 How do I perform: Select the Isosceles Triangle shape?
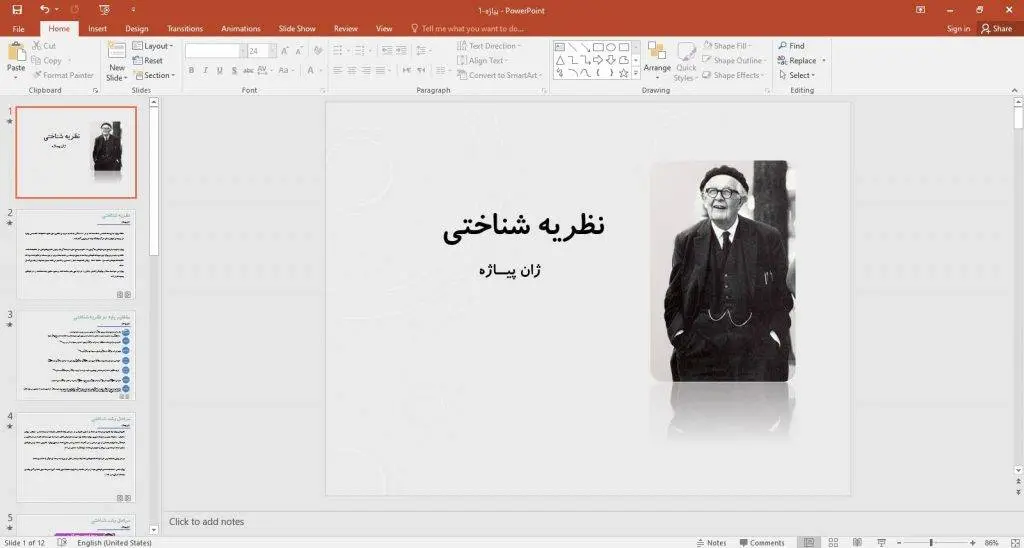click(560, 60)
